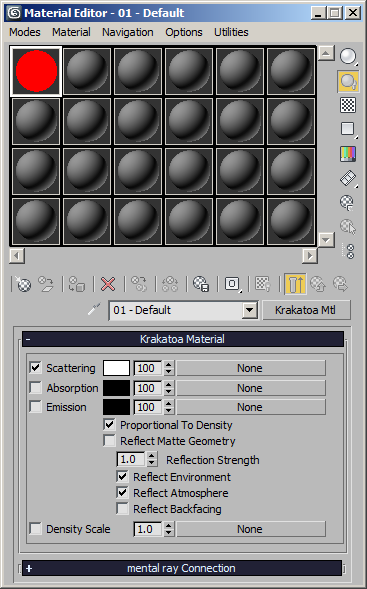Click the Put Material to Scene icon

click(x=45, y=284)
